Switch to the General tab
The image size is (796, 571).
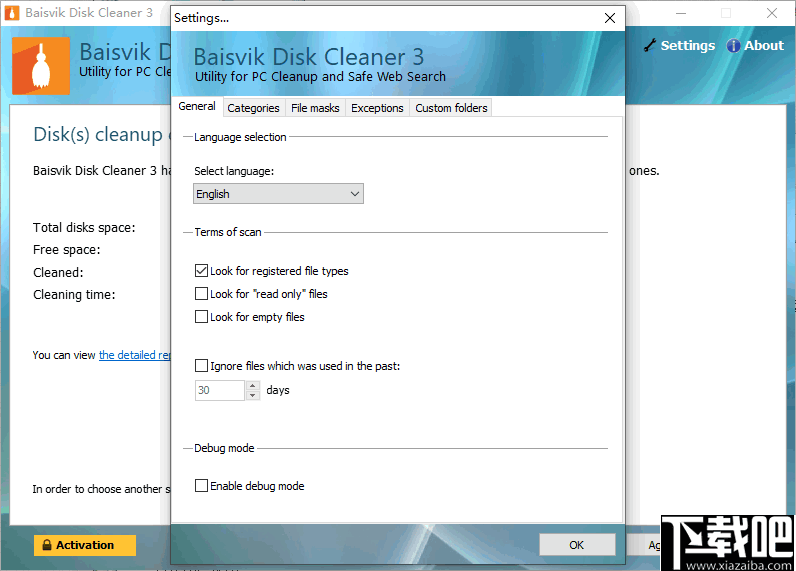[x=197, y=107]
